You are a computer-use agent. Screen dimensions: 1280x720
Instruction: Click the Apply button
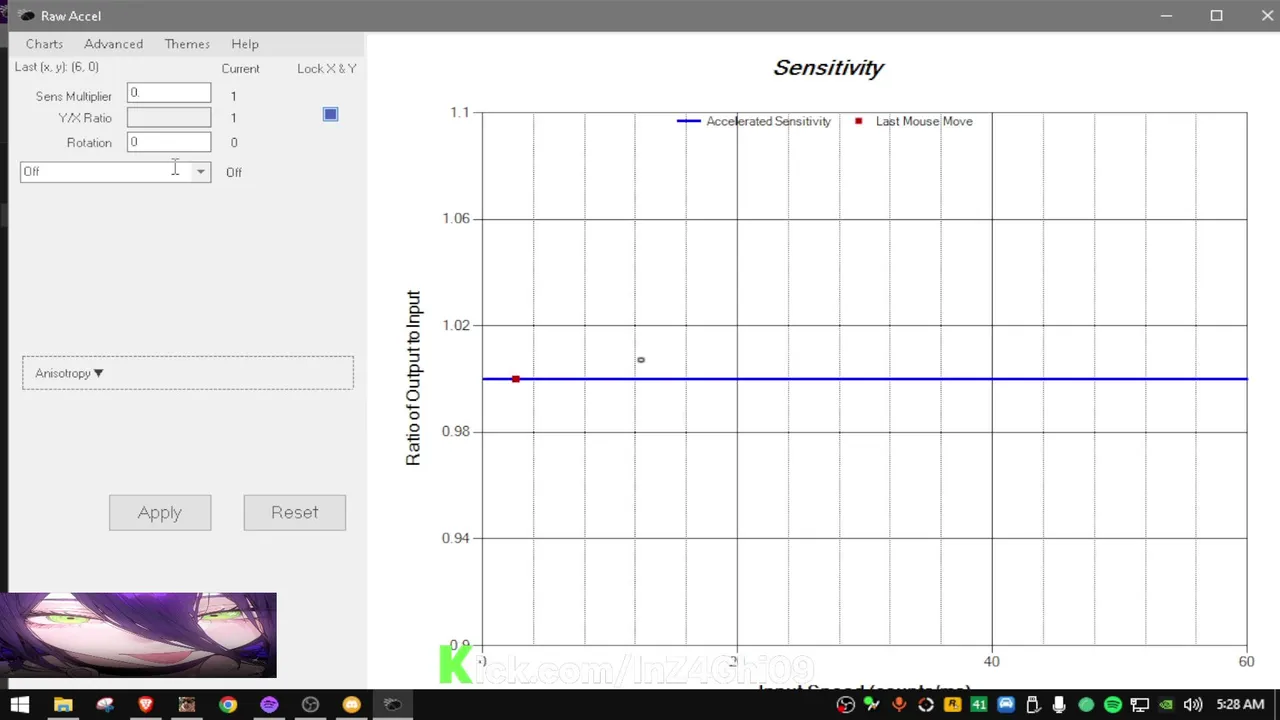(x=160, y=512)
